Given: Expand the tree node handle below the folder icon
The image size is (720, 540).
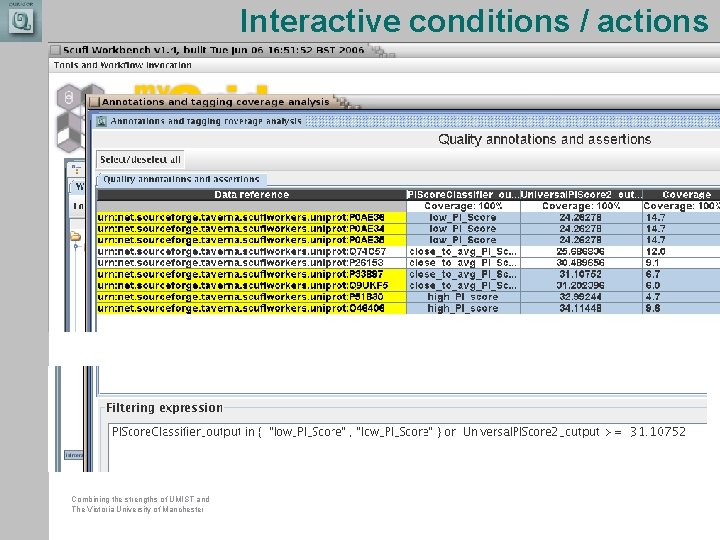Looking at the screenshot, I should coord(76,247).
